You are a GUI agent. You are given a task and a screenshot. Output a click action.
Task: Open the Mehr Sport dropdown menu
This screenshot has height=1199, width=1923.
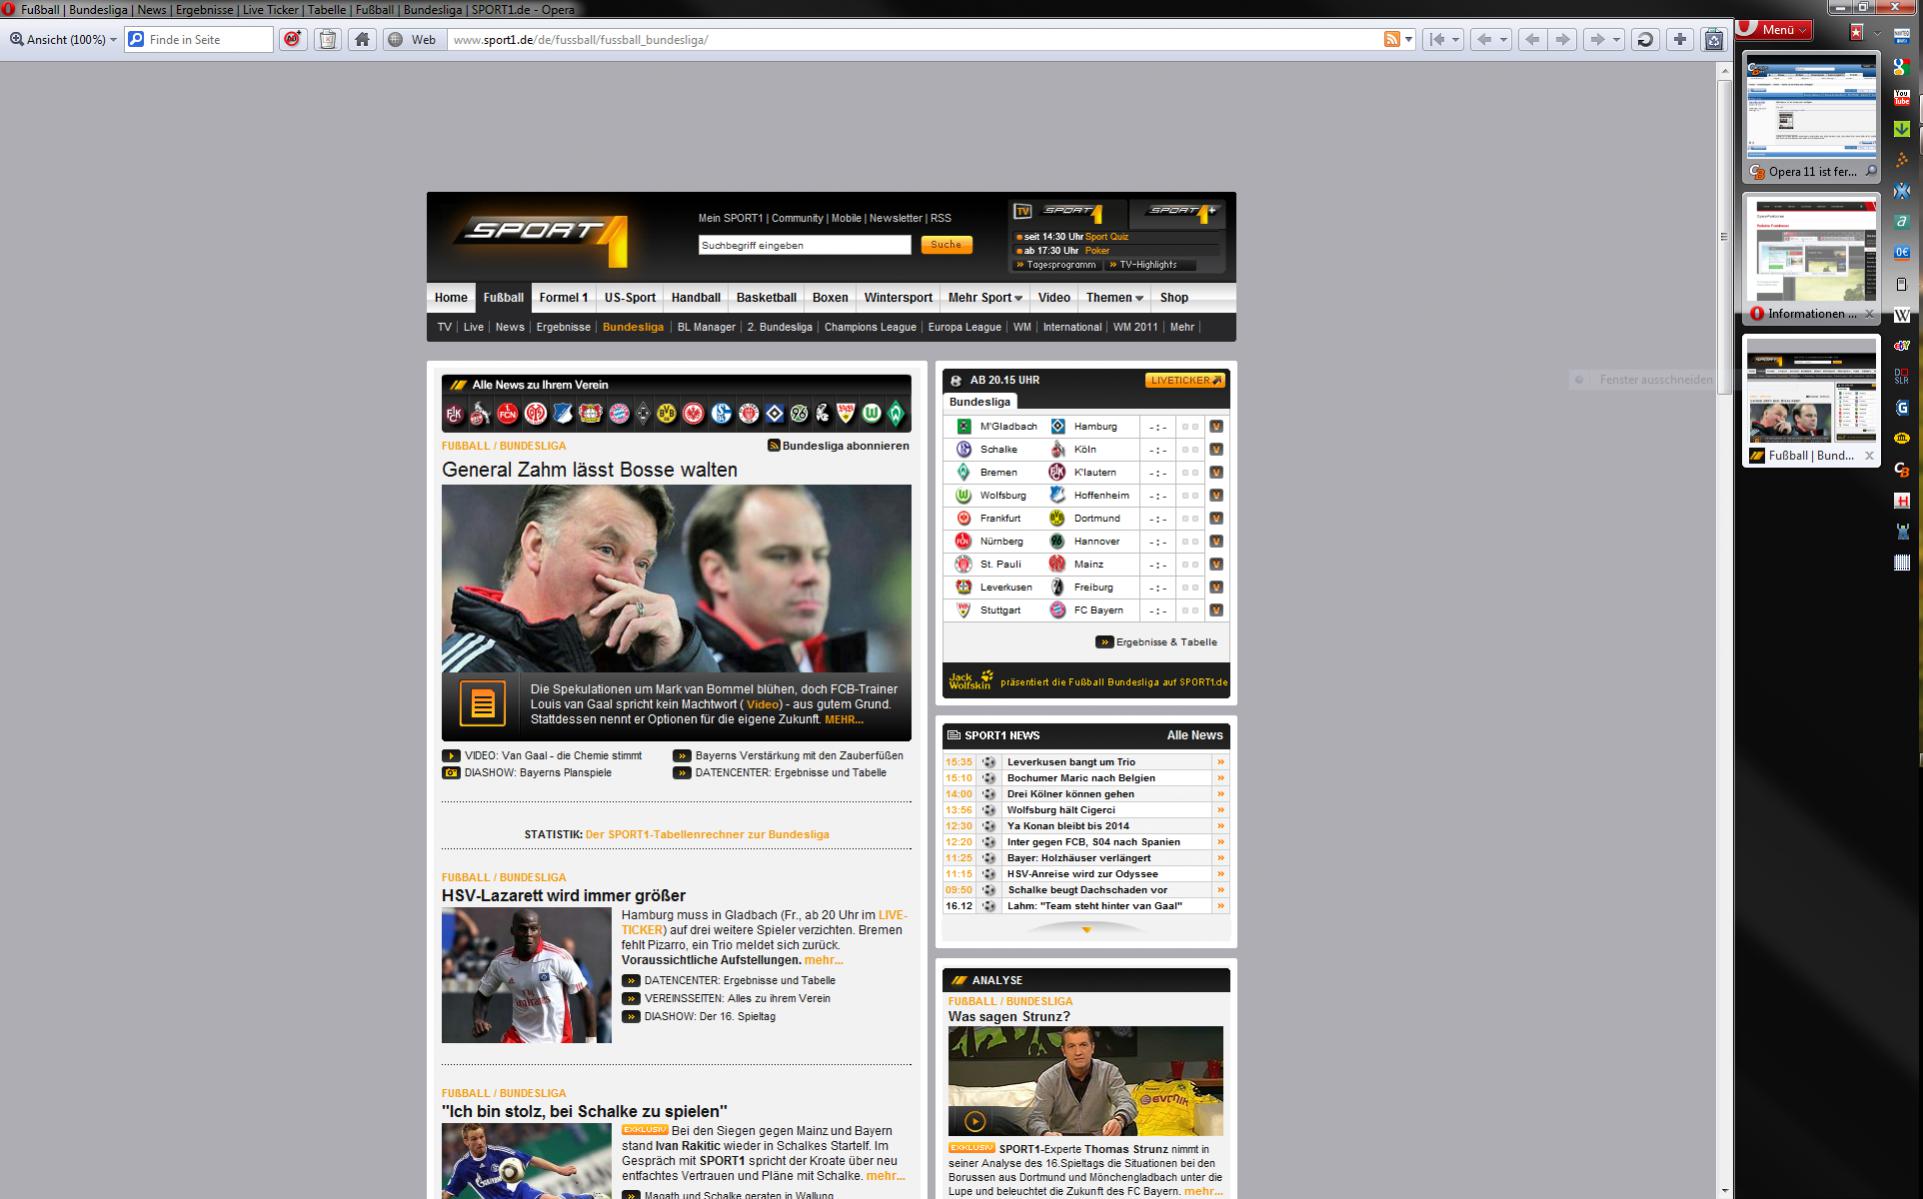tap(985, 298)
